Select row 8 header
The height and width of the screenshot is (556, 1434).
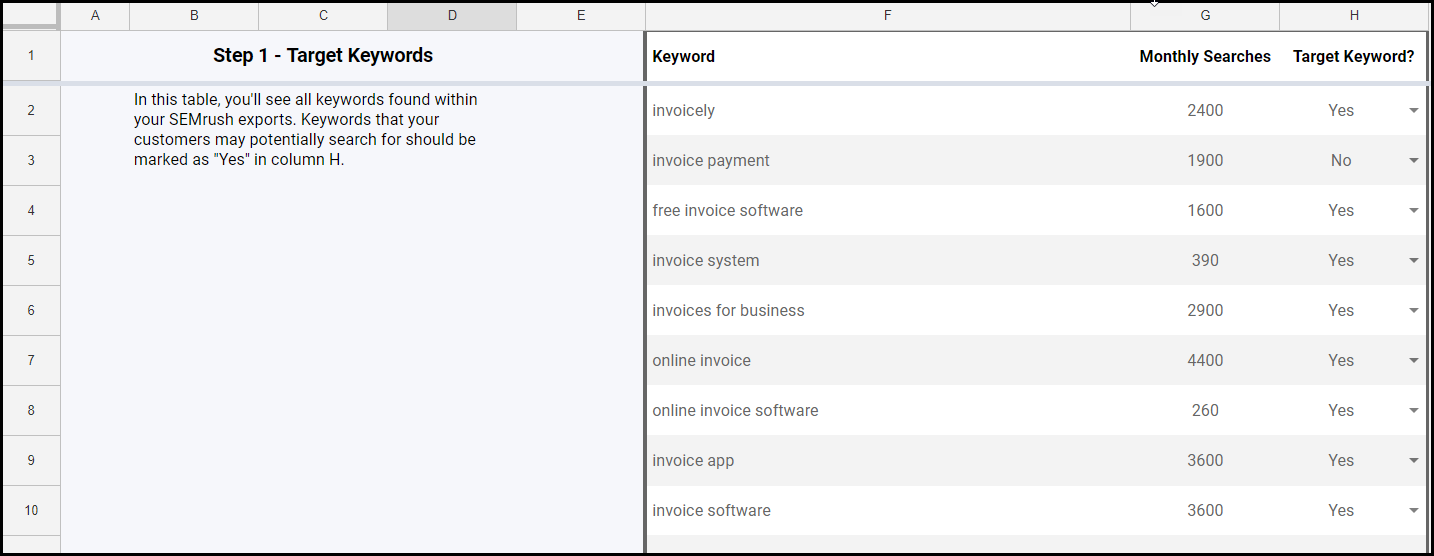coord(31,410)
